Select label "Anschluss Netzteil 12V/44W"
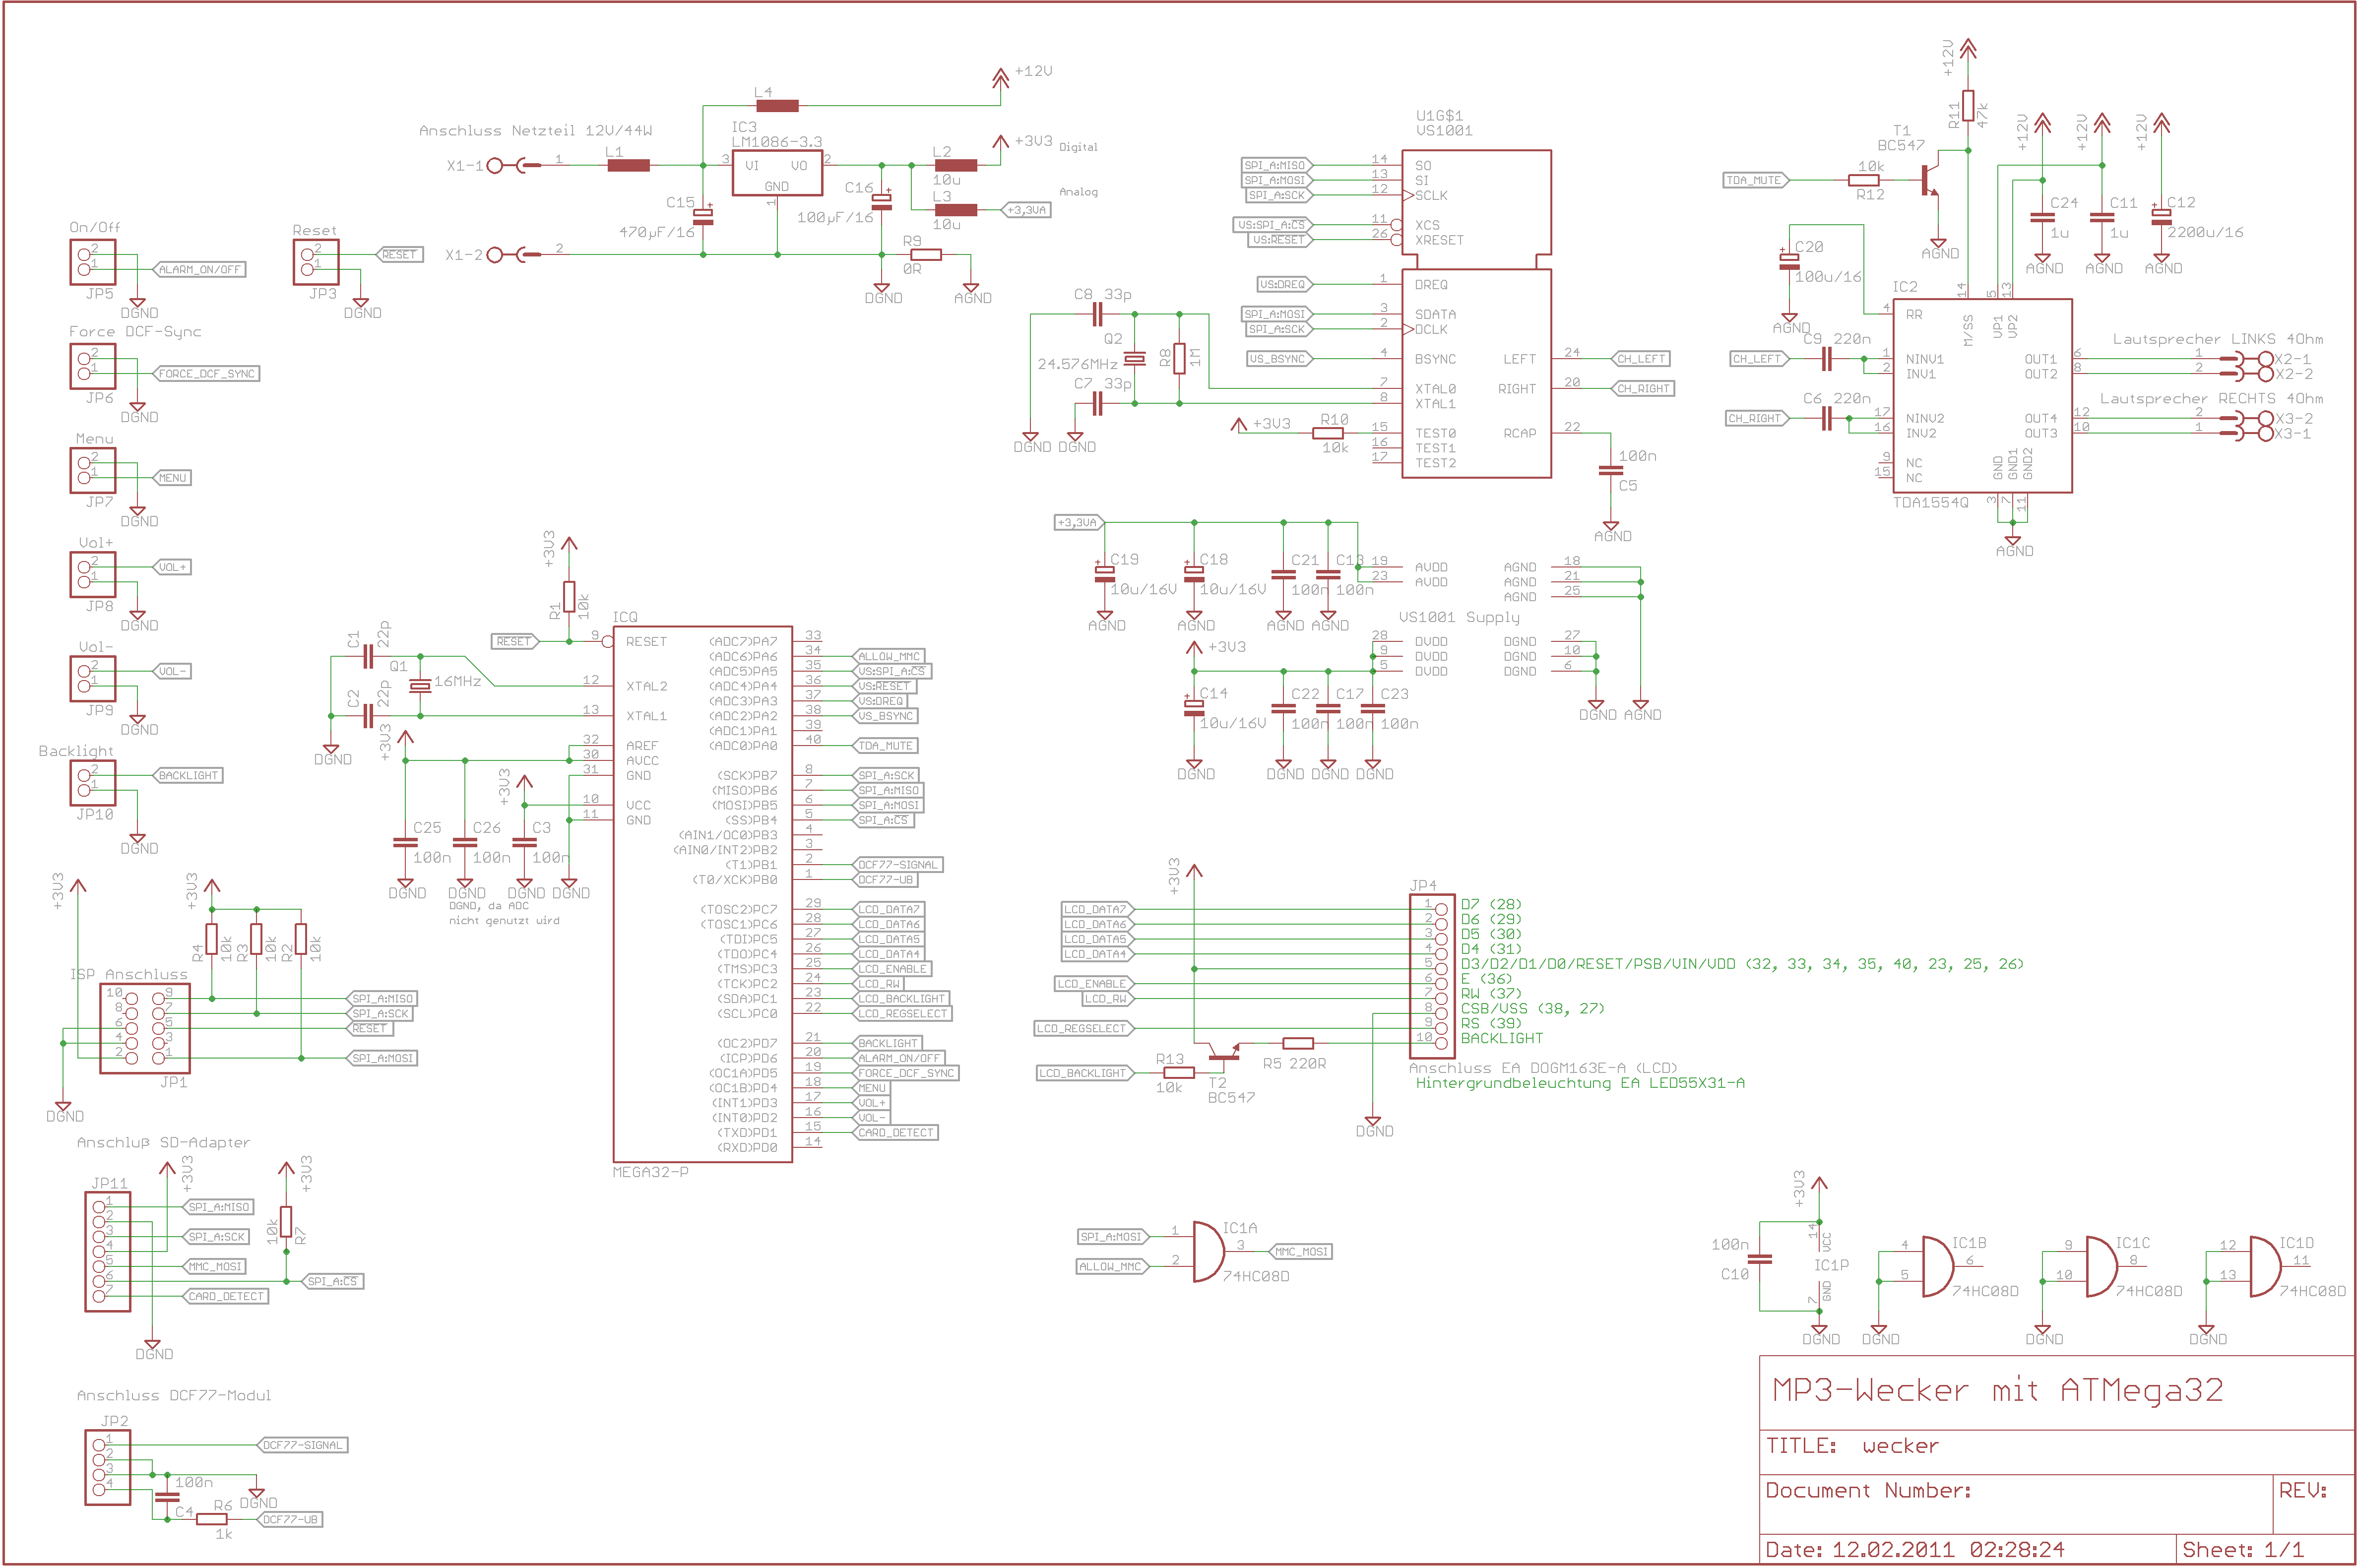 pyautogui.click(x=535, y=130)
